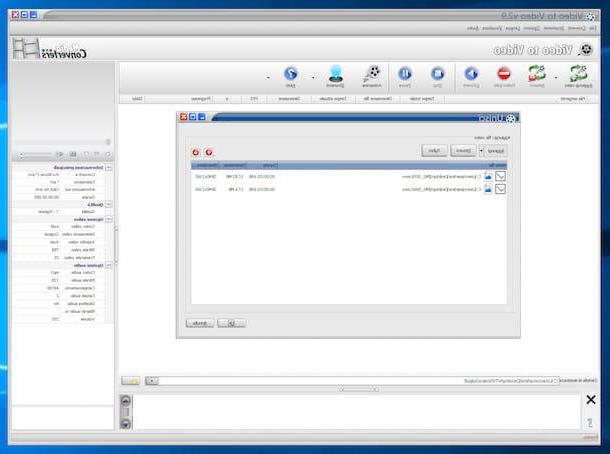Click the snapshot icon next to speaker icon

click(x=73, y=154)
